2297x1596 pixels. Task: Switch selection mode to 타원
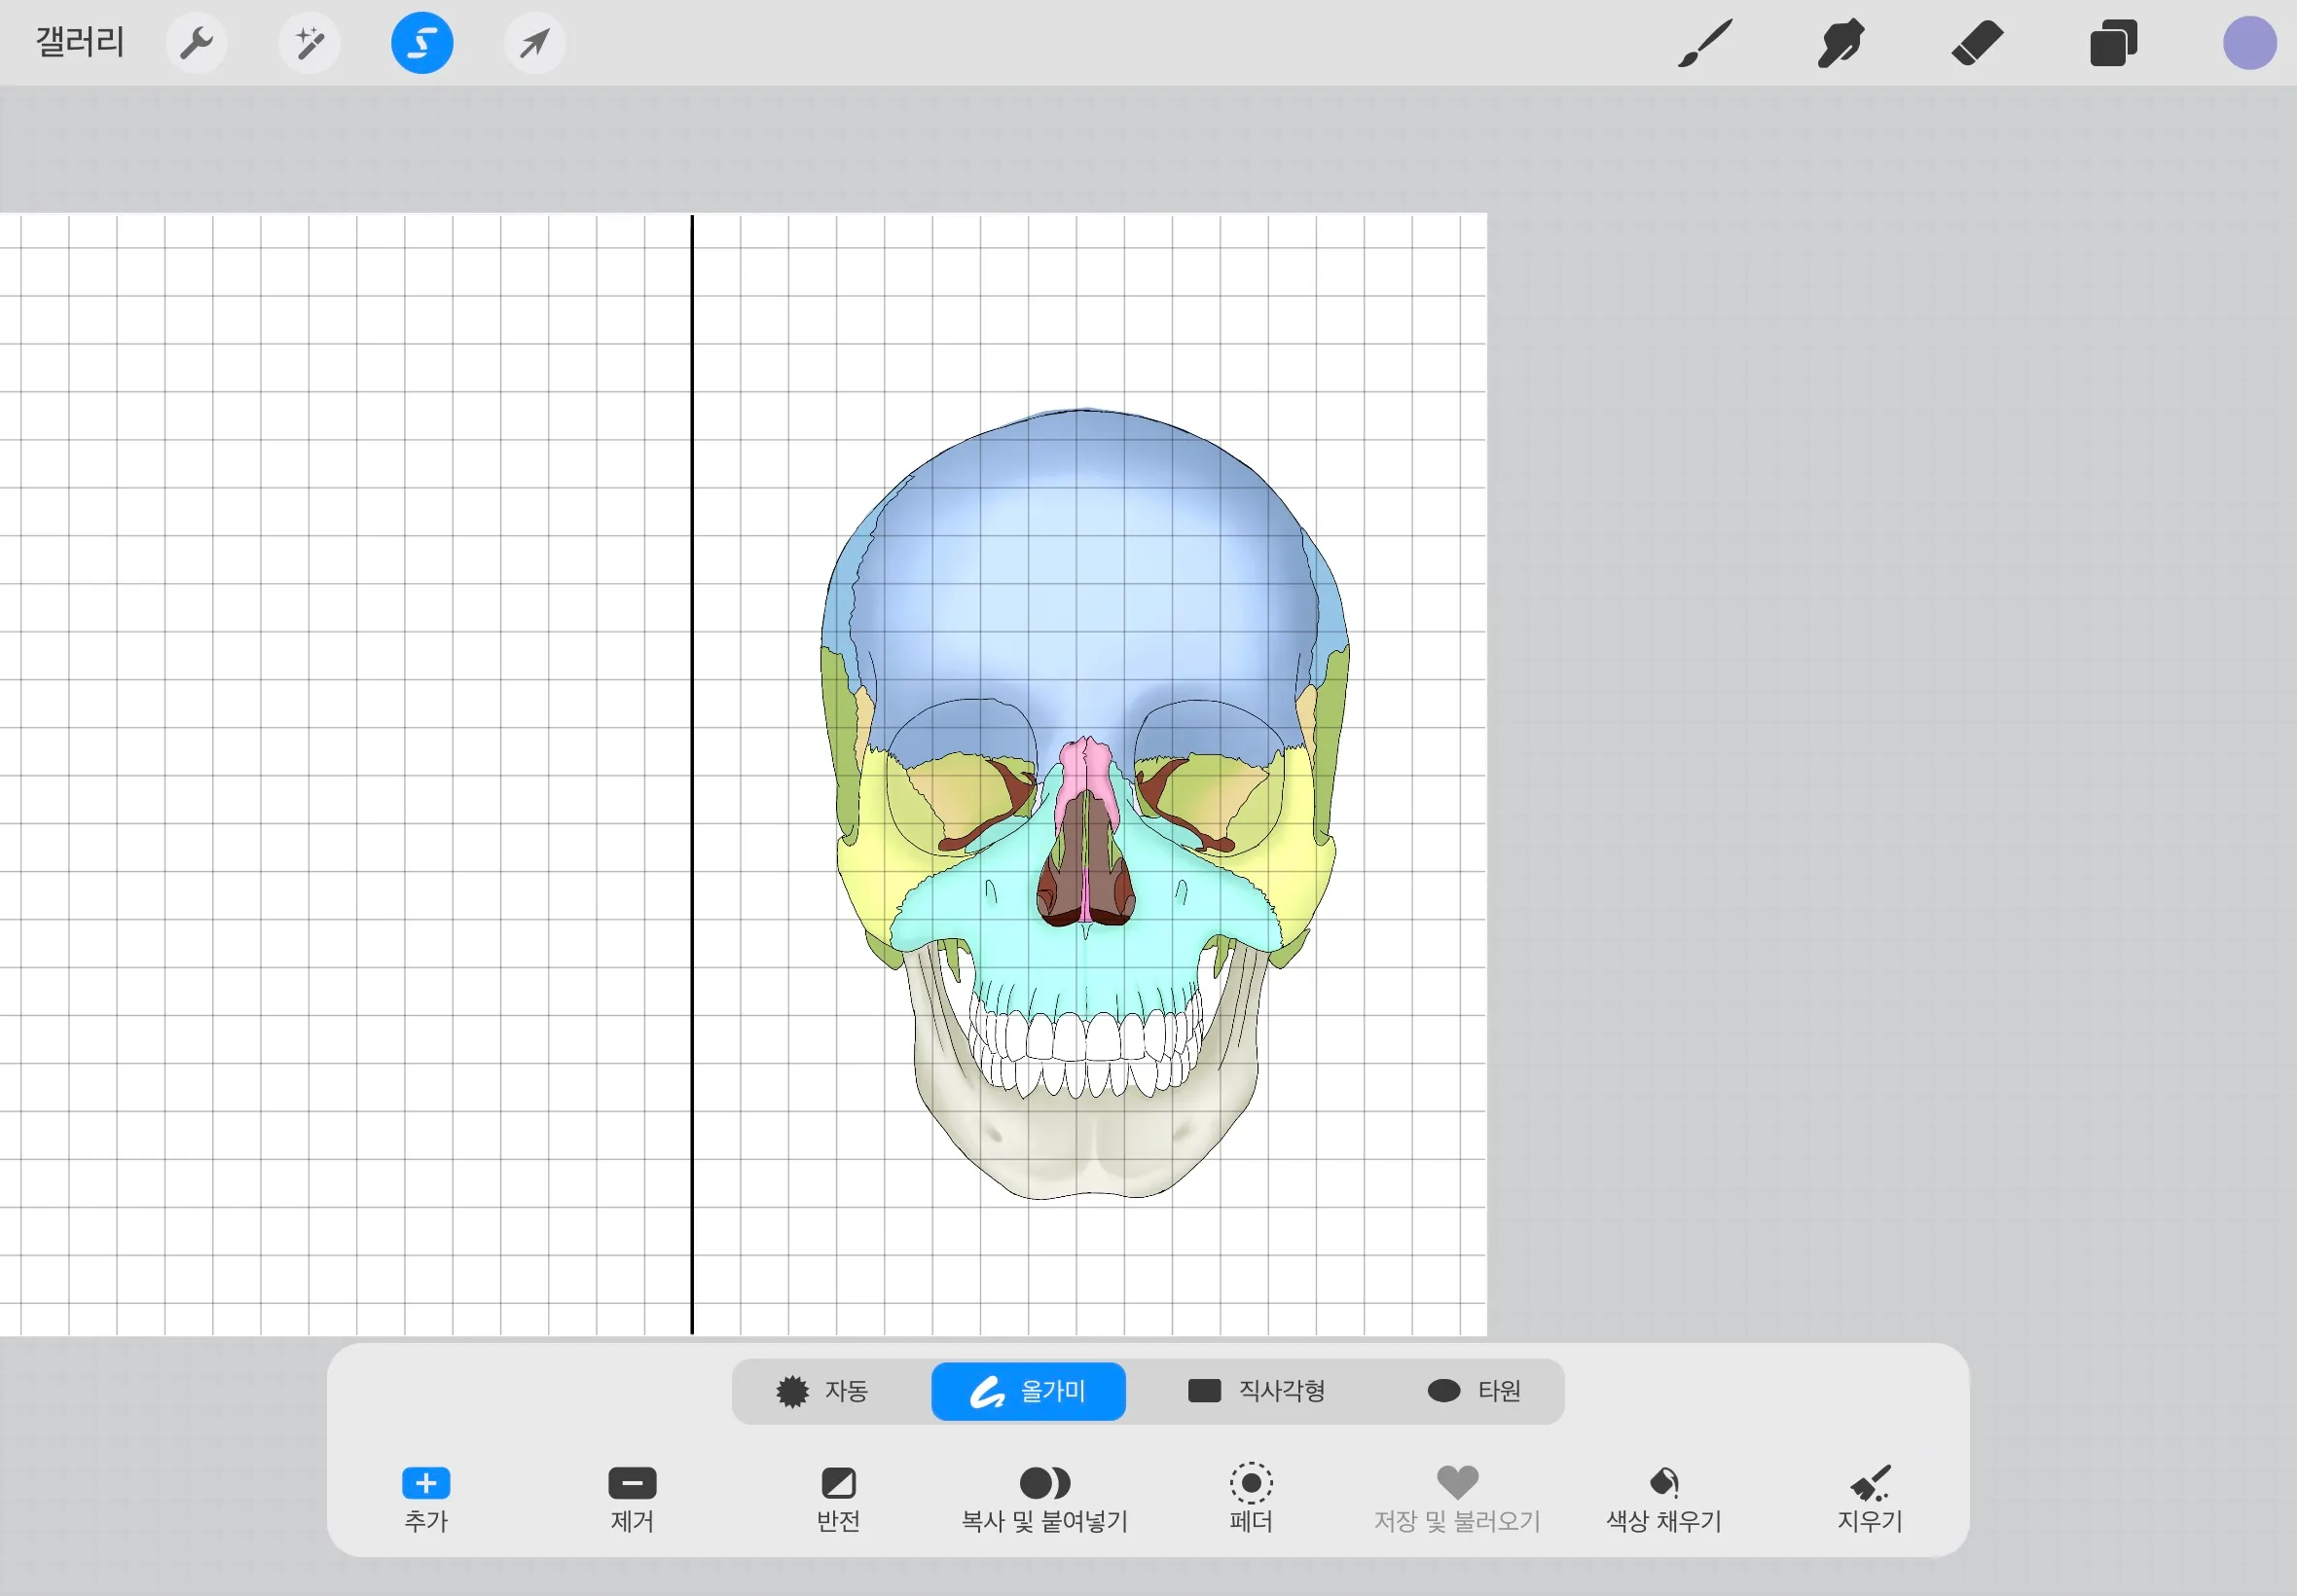1474,1391
